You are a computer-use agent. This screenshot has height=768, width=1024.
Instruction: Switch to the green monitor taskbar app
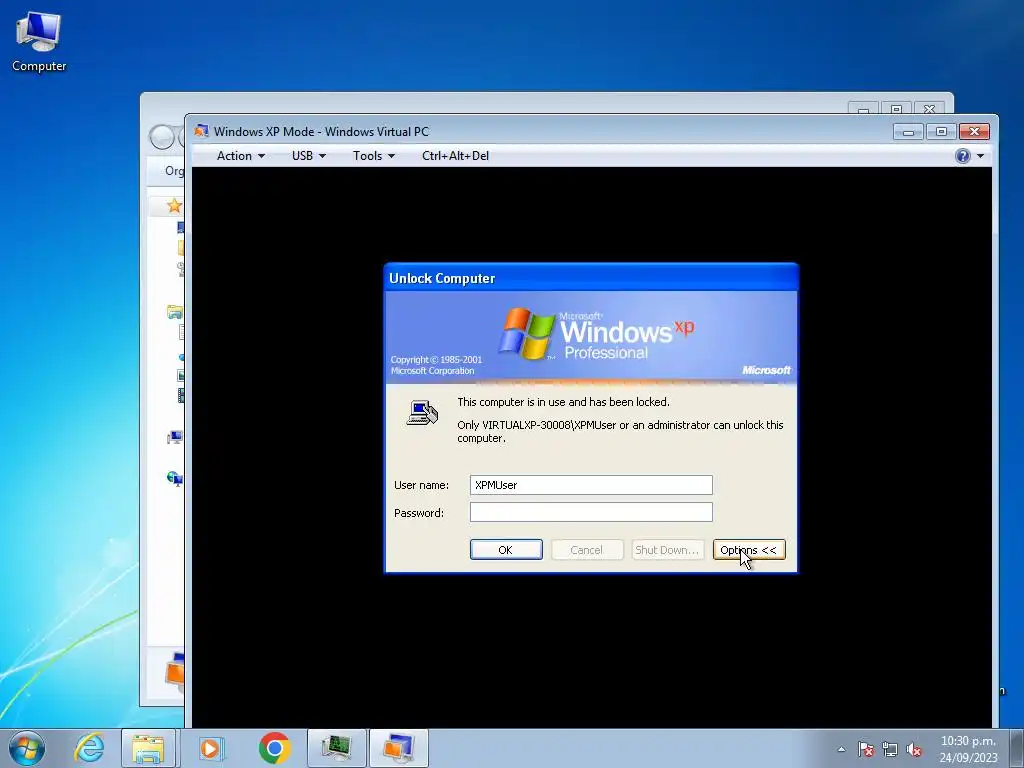[337, 748]
